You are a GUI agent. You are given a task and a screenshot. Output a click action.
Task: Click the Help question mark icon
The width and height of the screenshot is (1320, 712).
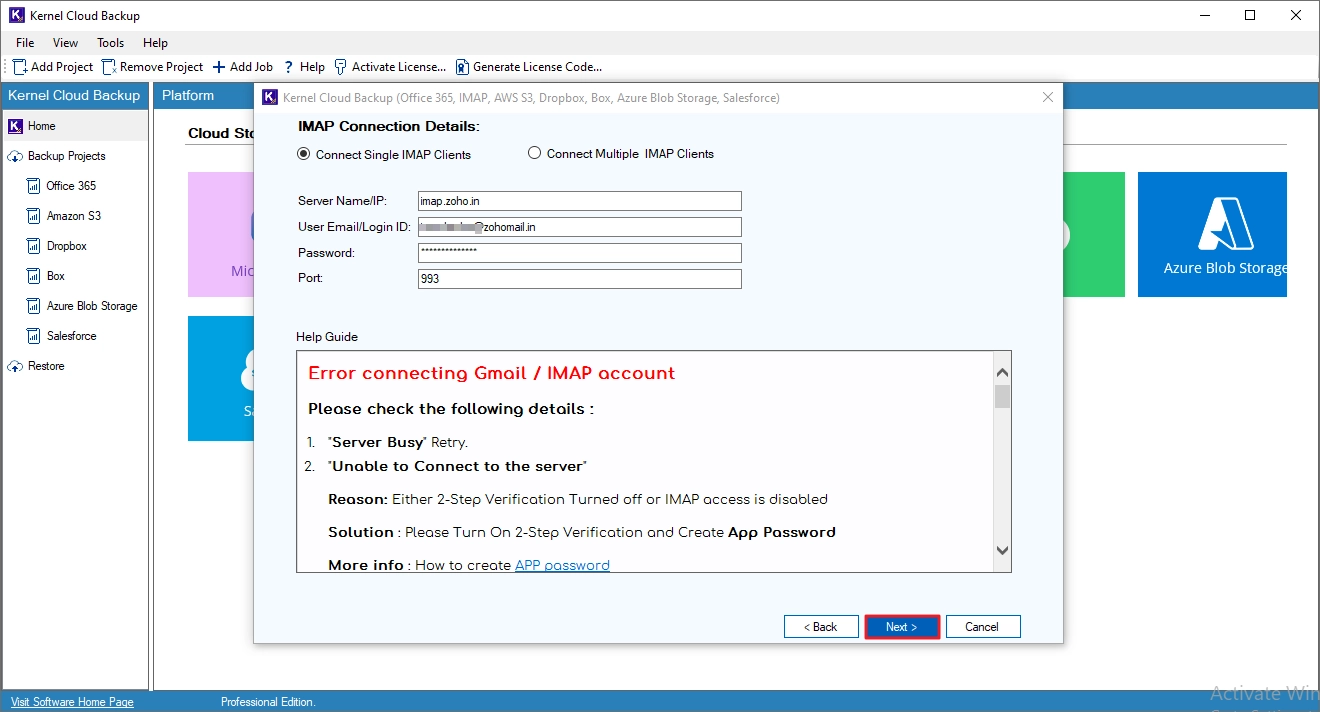[289, 67]
